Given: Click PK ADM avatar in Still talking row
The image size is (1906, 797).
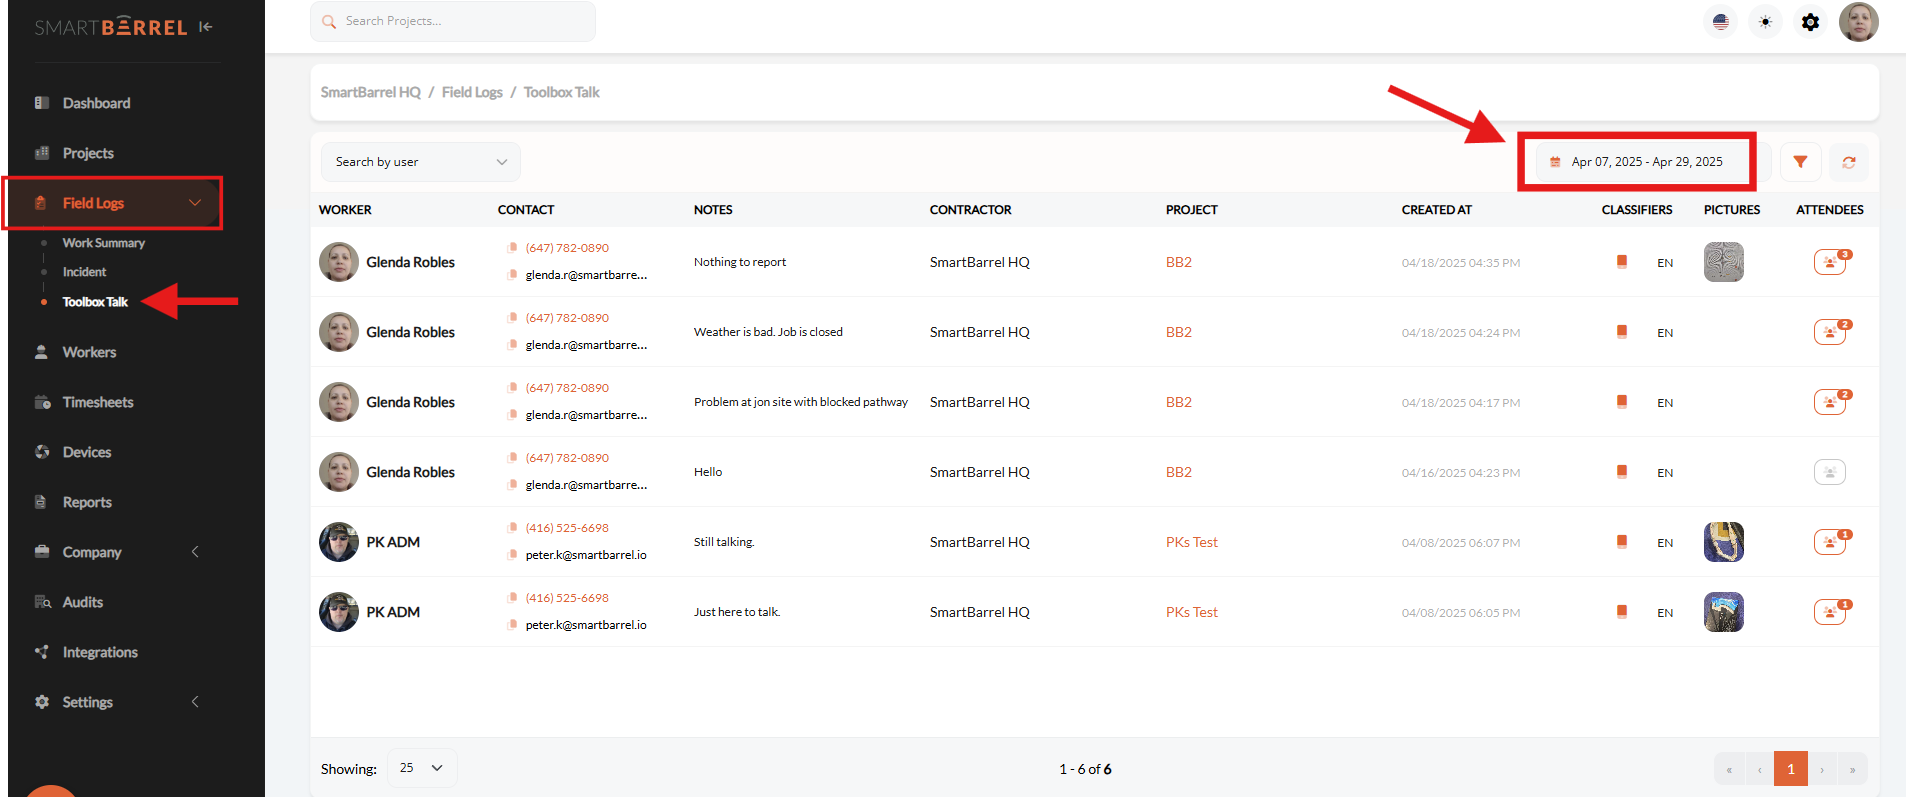Looking at the screenshot, I should tap(339, 542).
